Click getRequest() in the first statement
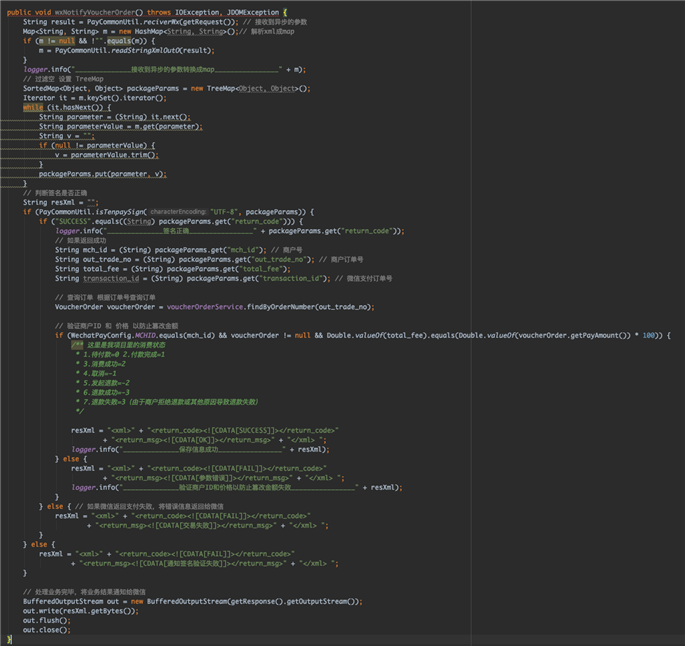685x646 pixels. (x=207, y=22)
